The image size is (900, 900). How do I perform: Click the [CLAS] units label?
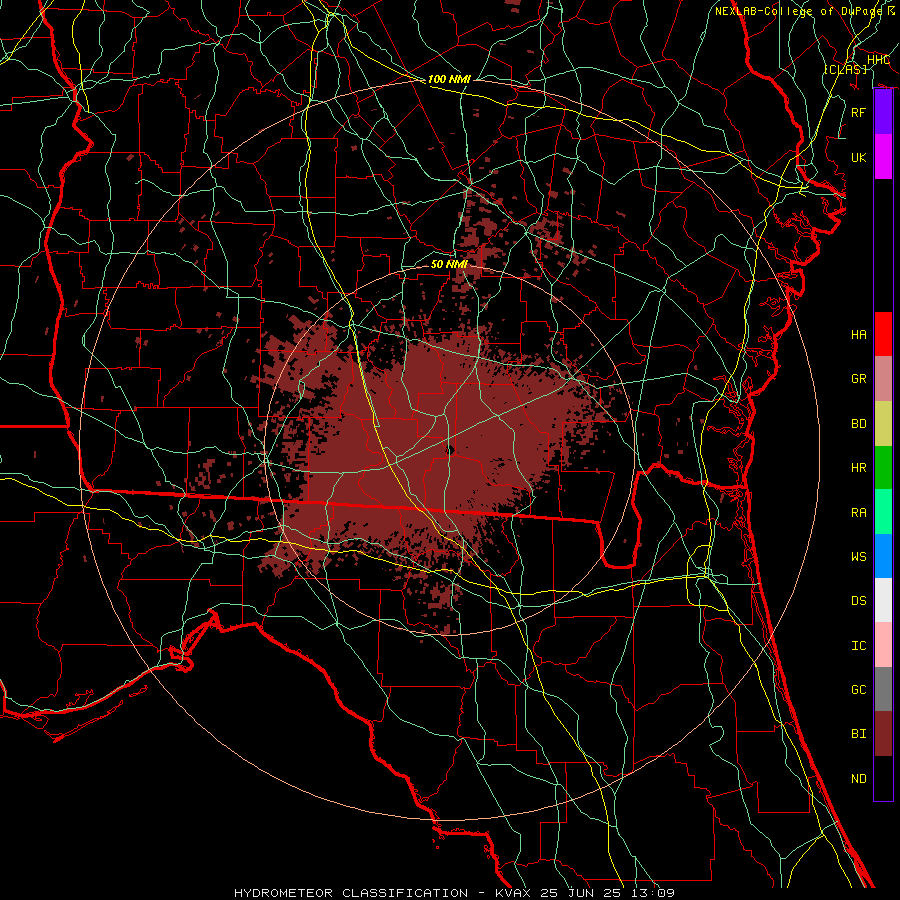845,69
